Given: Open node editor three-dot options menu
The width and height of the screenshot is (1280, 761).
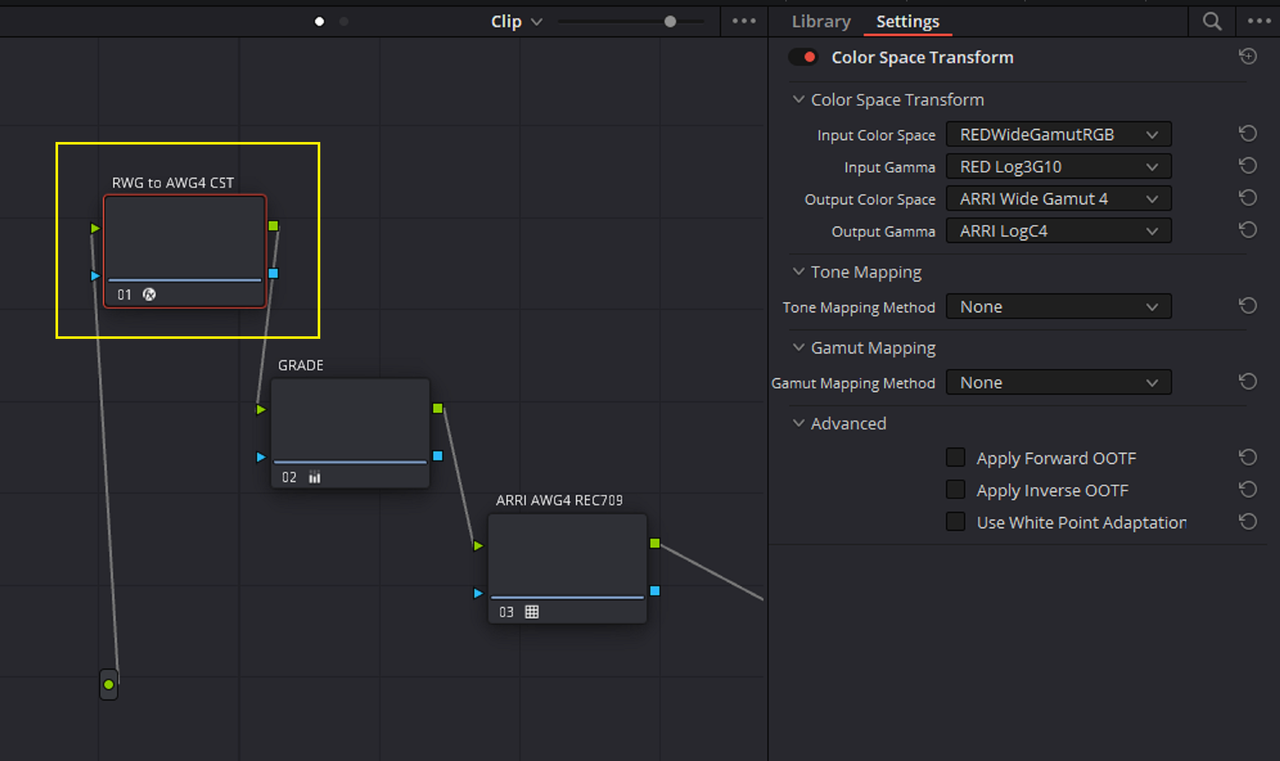Looking at the screenshot, I should [x=744, y=21].
